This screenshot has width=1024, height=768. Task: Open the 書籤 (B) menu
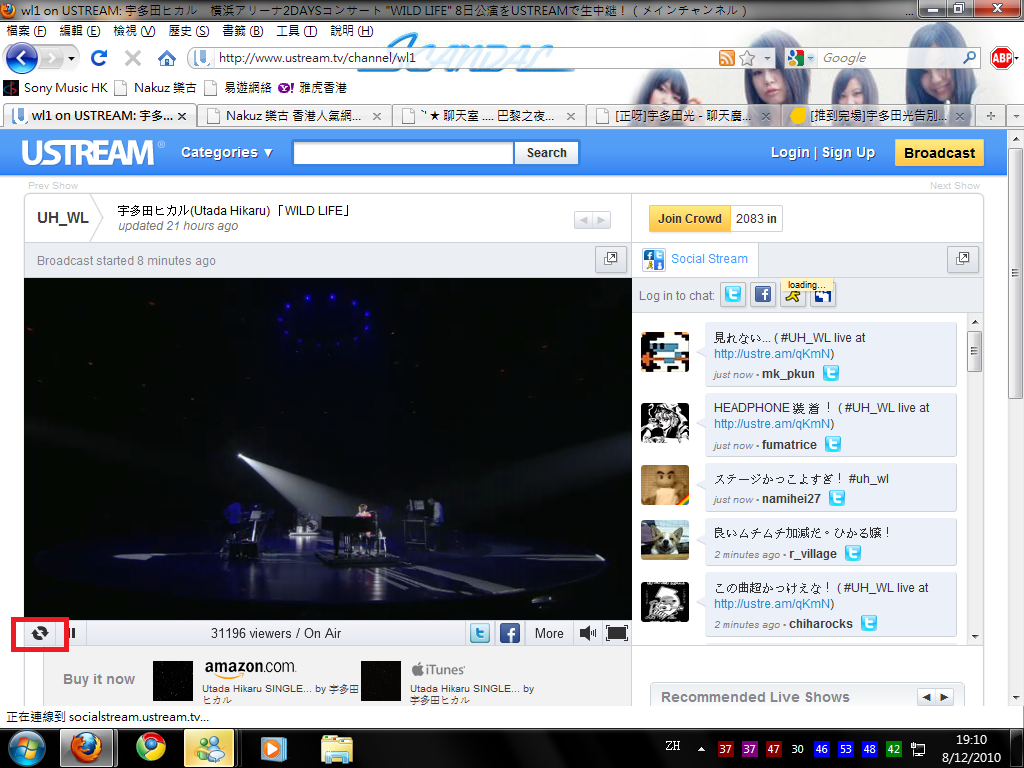pos(242,31)
